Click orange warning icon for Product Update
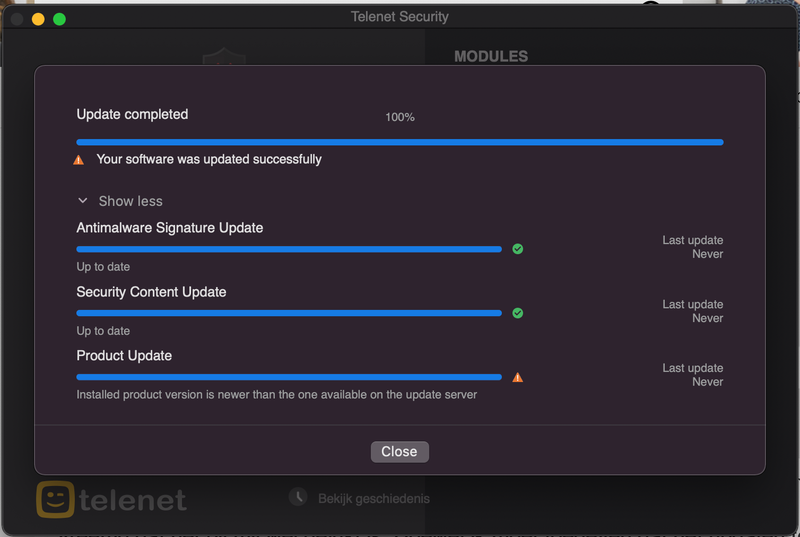This screenshot has width=800, height=537. [x=517, y=377]
